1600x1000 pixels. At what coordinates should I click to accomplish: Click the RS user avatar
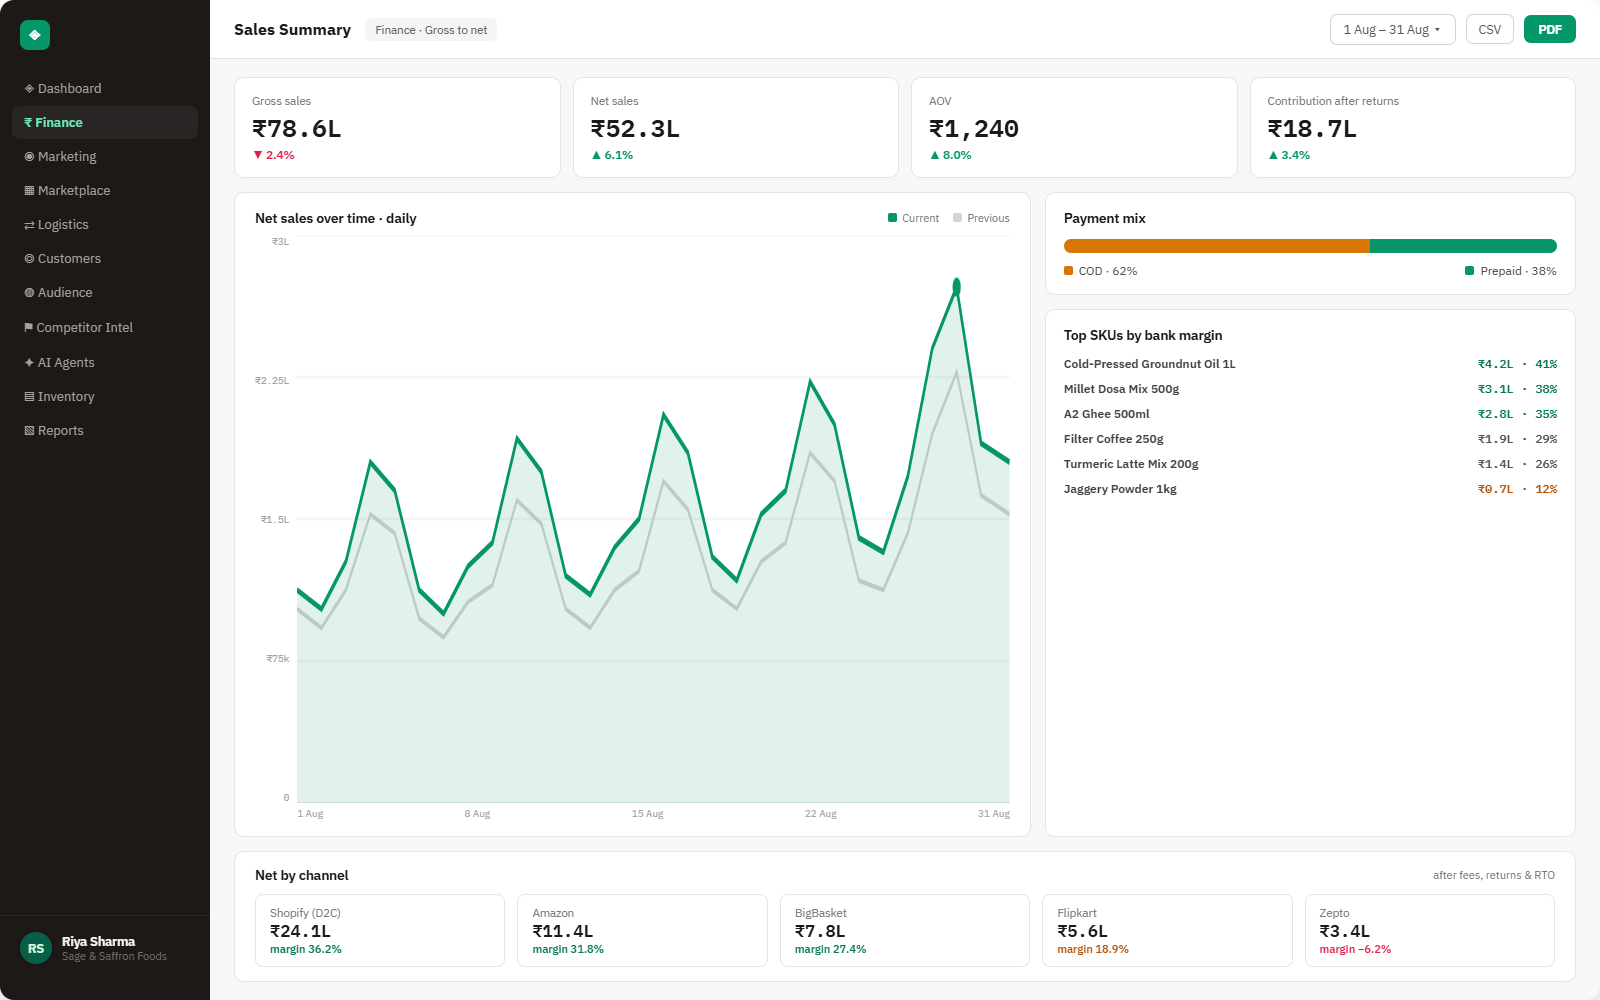click(x=36, y=948)
